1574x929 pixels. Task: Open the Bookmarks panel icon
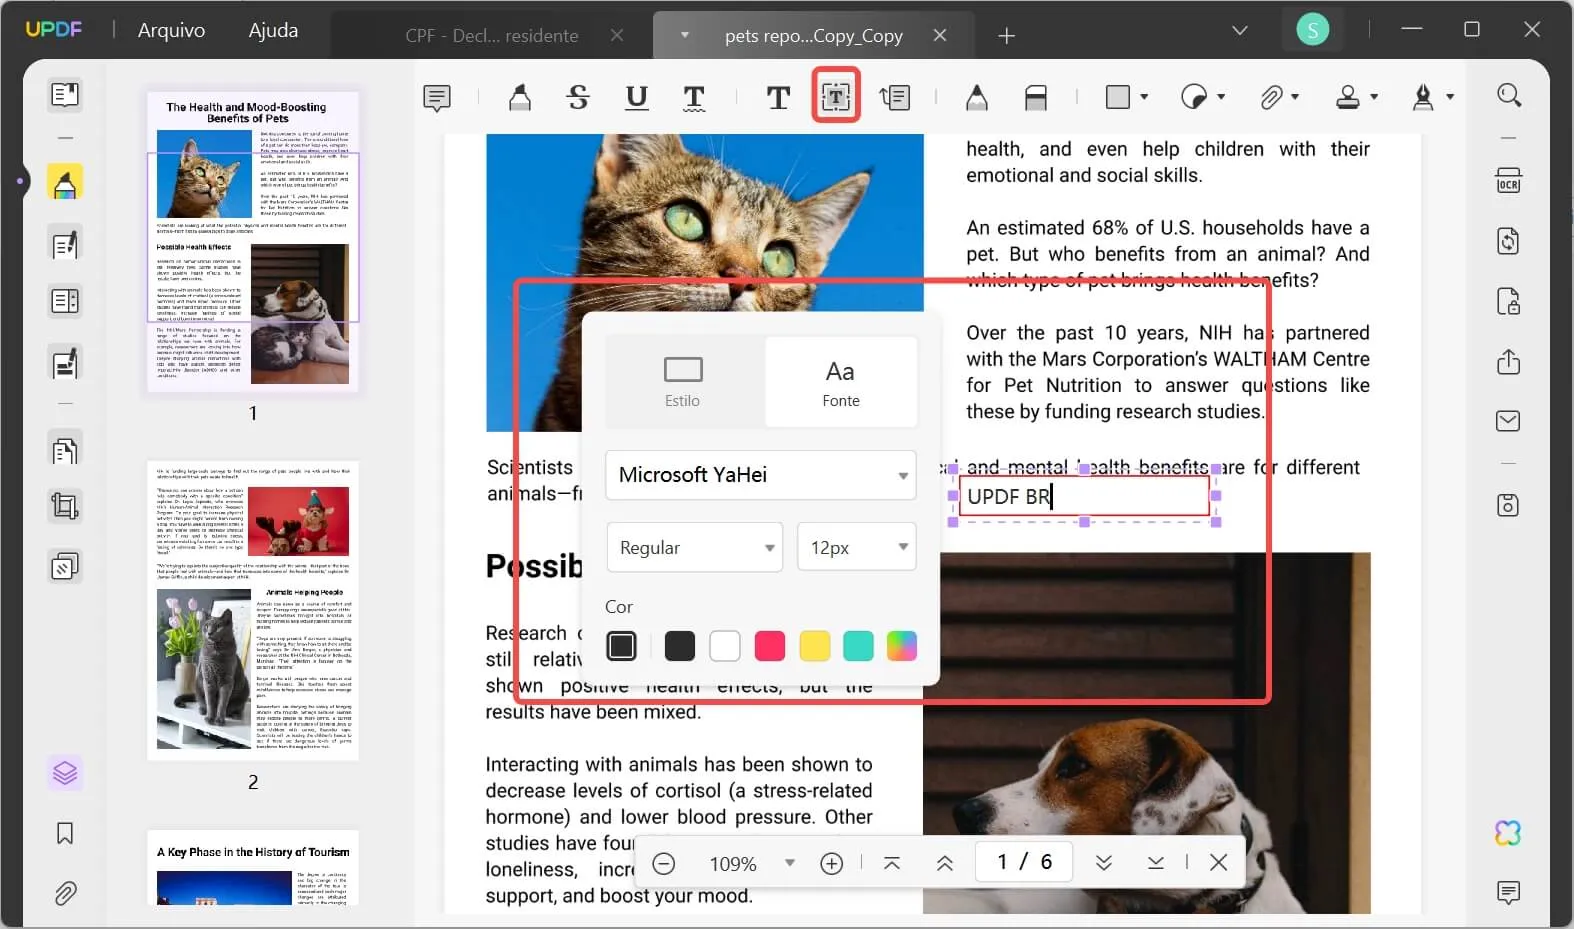pyautogui.click(x=65, y=833)
